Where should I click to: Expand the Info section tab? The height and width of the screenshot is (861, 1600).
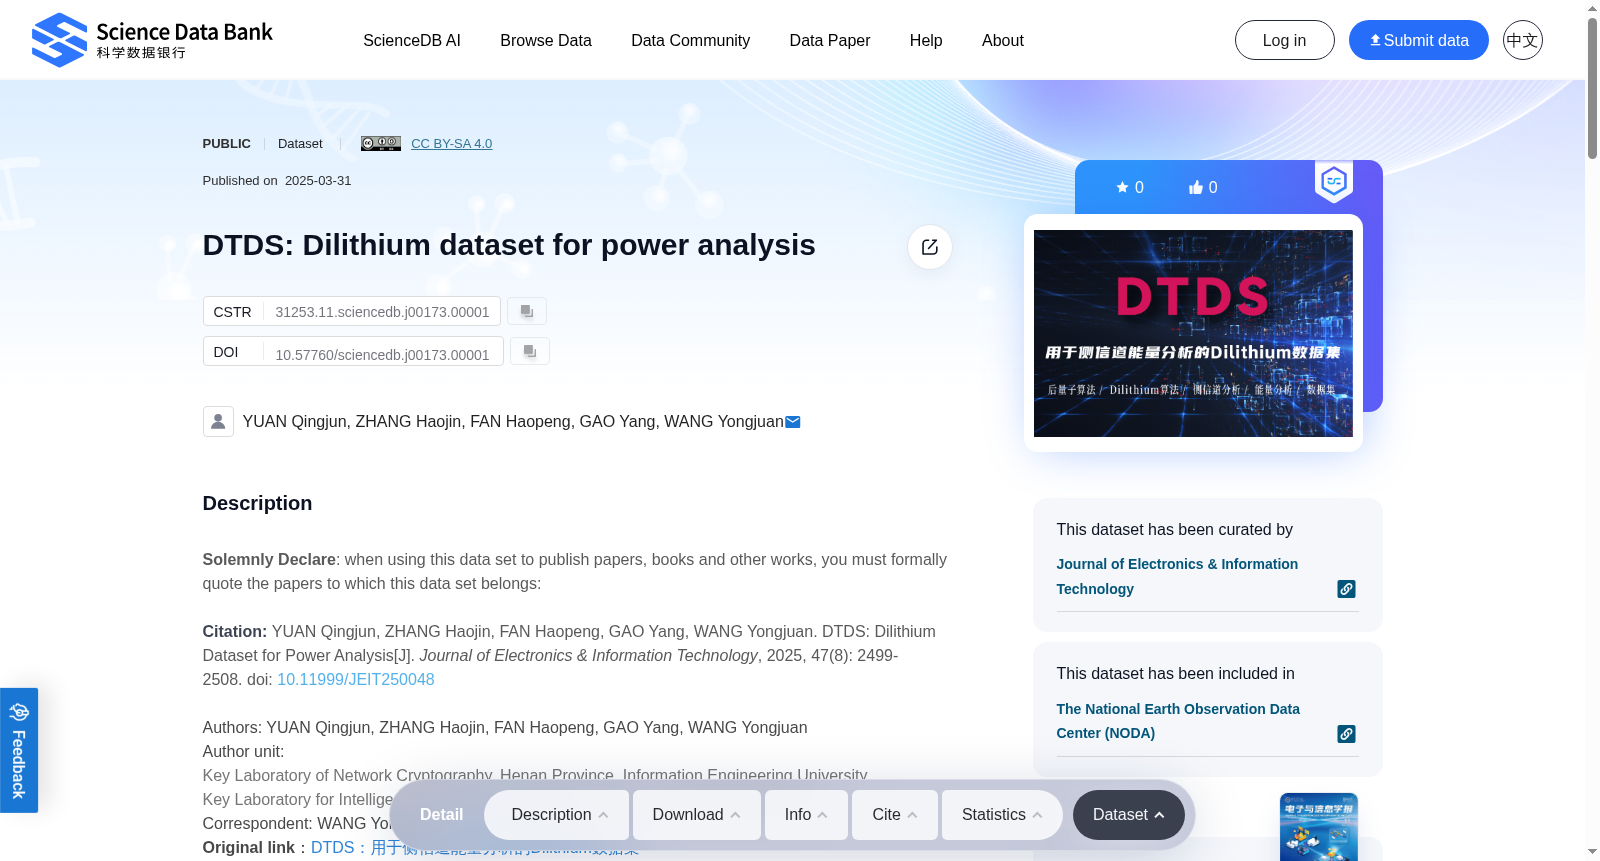point(806,815)
